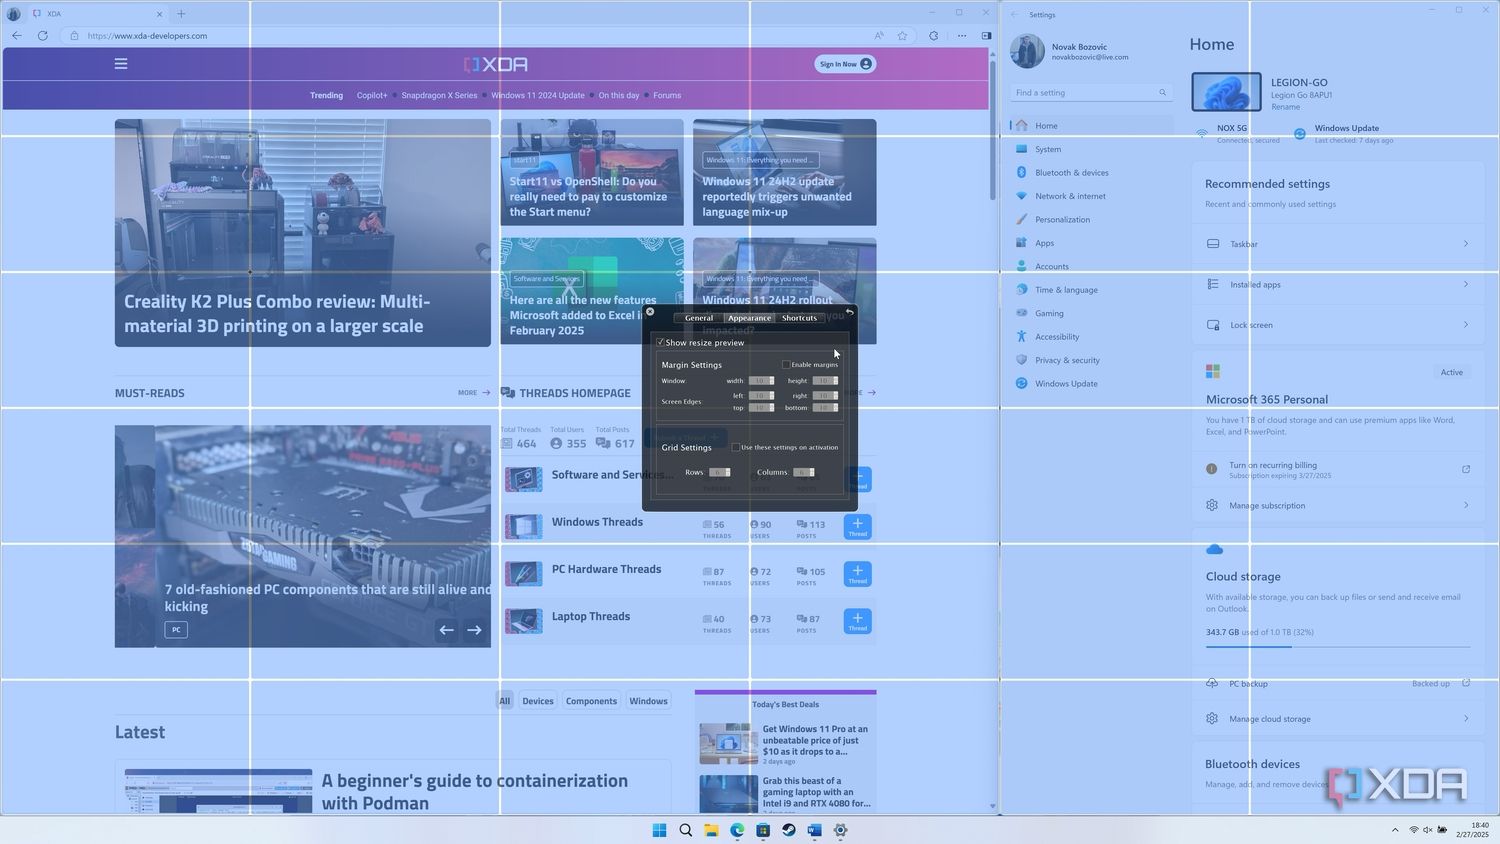Go to the previous must-read slide

446,630
